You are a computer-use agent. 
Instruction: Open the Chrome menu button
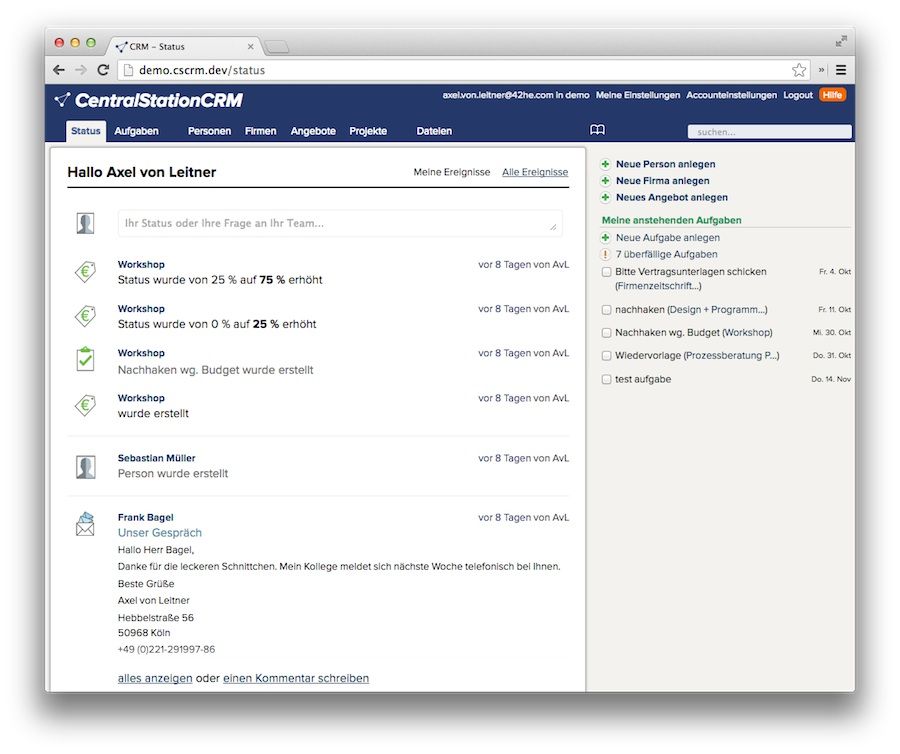tap(841, 70)
